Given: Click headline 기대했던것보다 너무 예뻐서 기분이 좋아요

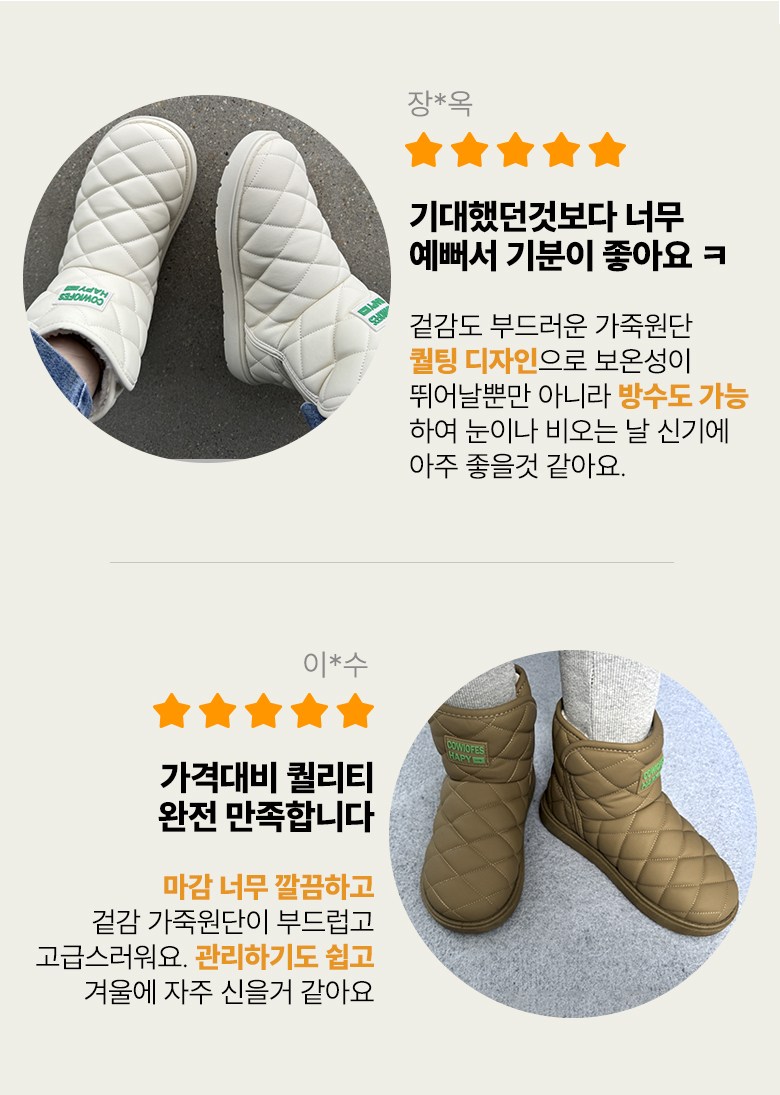Looking at the screenshot, I should pos(568,236).
